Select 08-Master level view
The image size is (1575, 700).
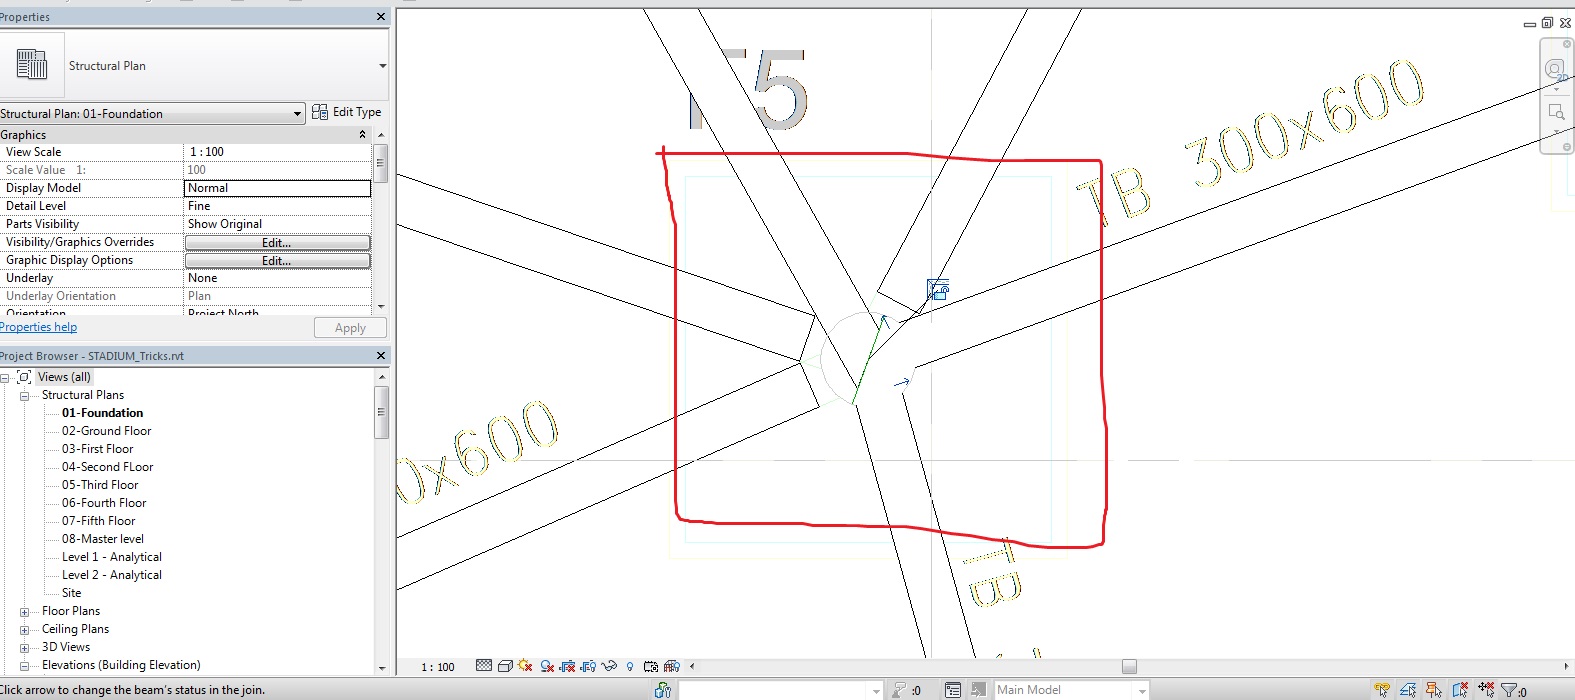point(102,539)
